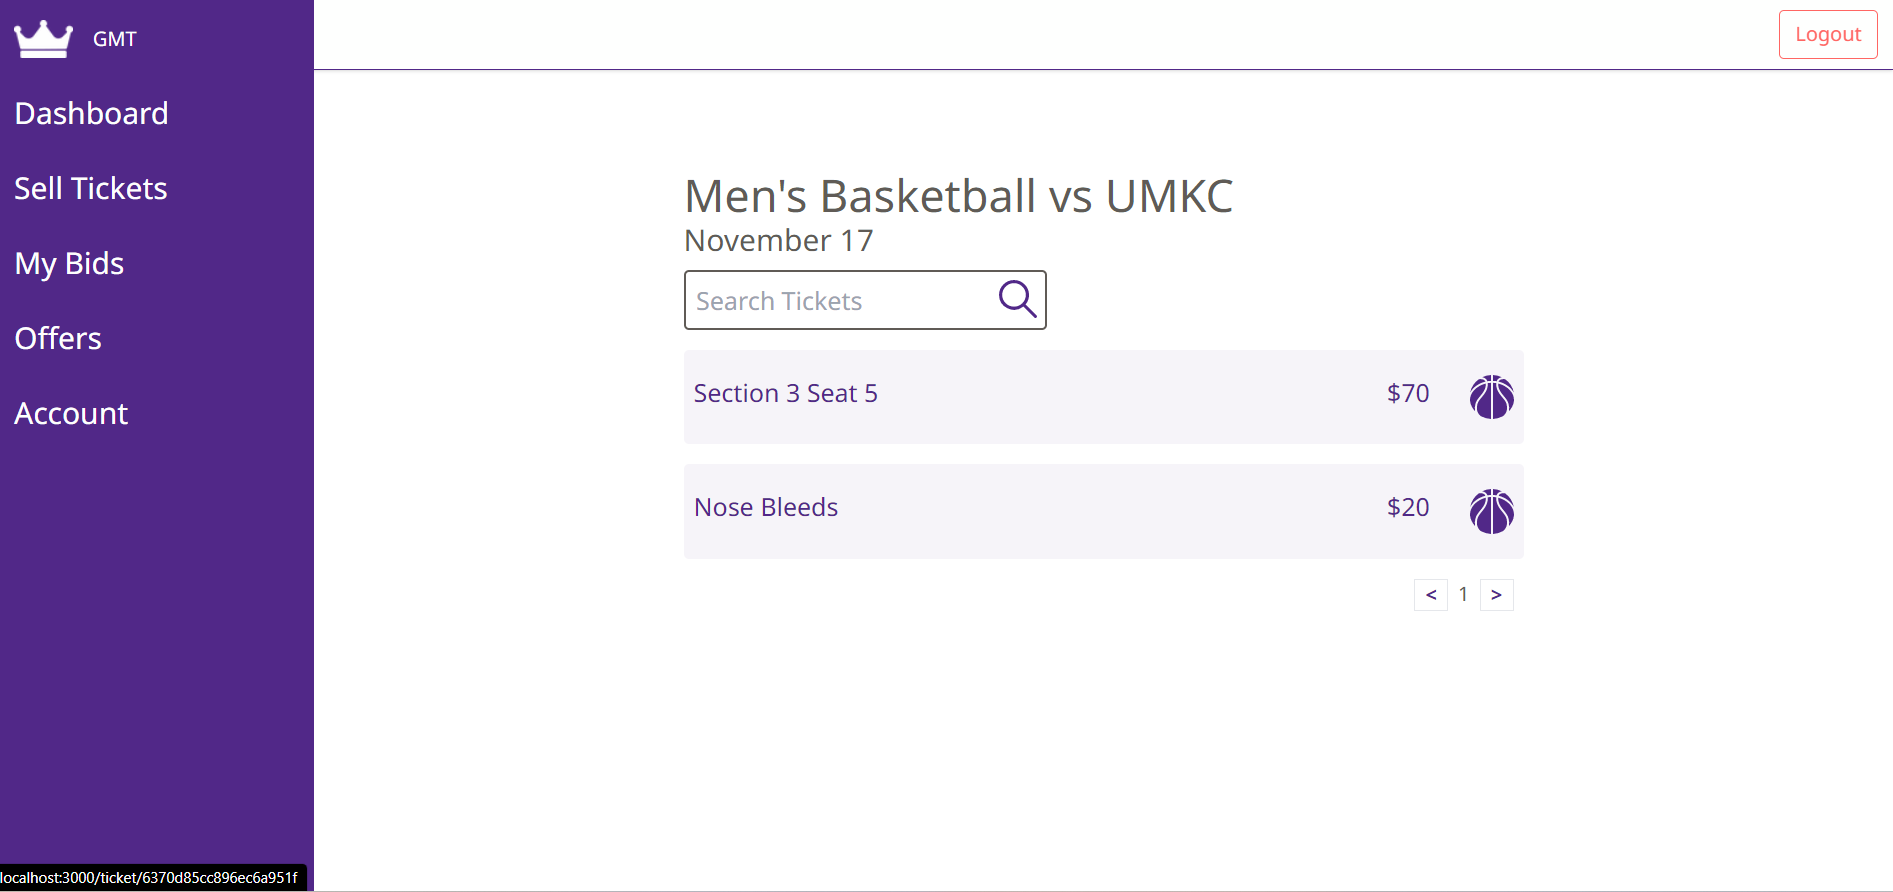Click the GMT brand text
1893x892 pixels.
click(x=114, y=39)
